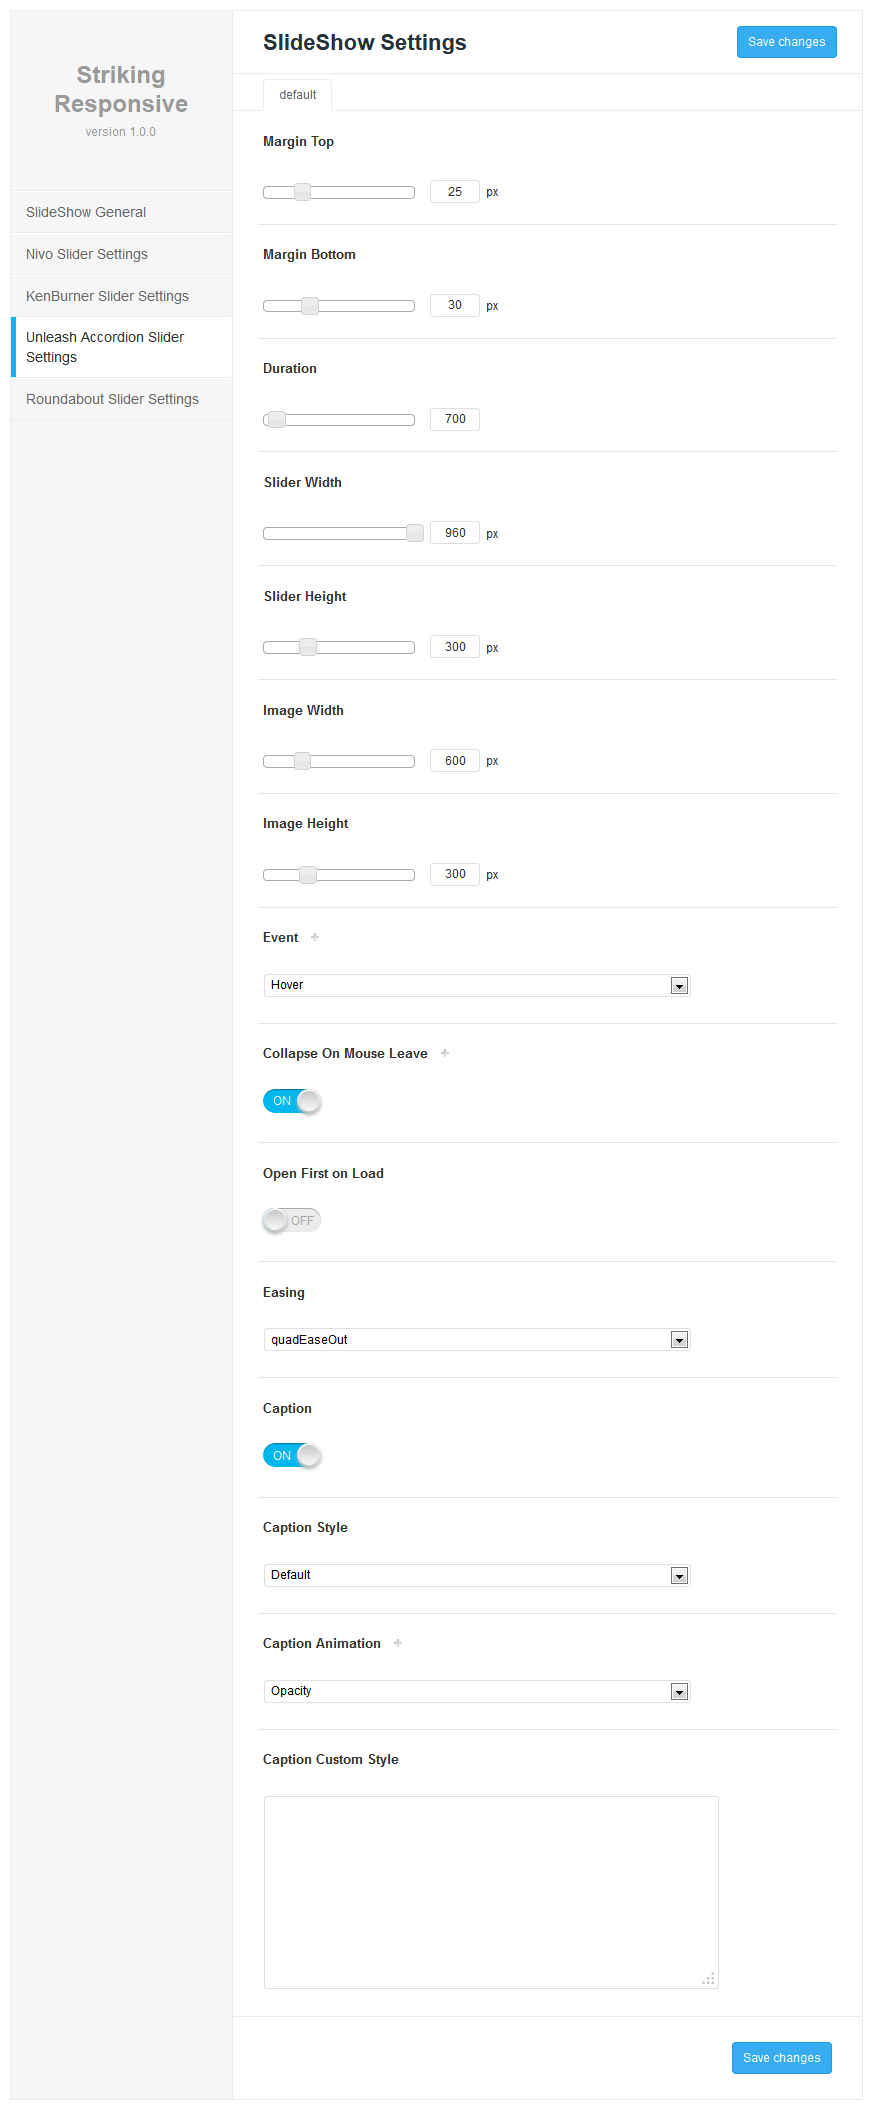Switch to the default tab
Image resolution: width=873 pixels, height=2110 pixels.
(297, 94)
